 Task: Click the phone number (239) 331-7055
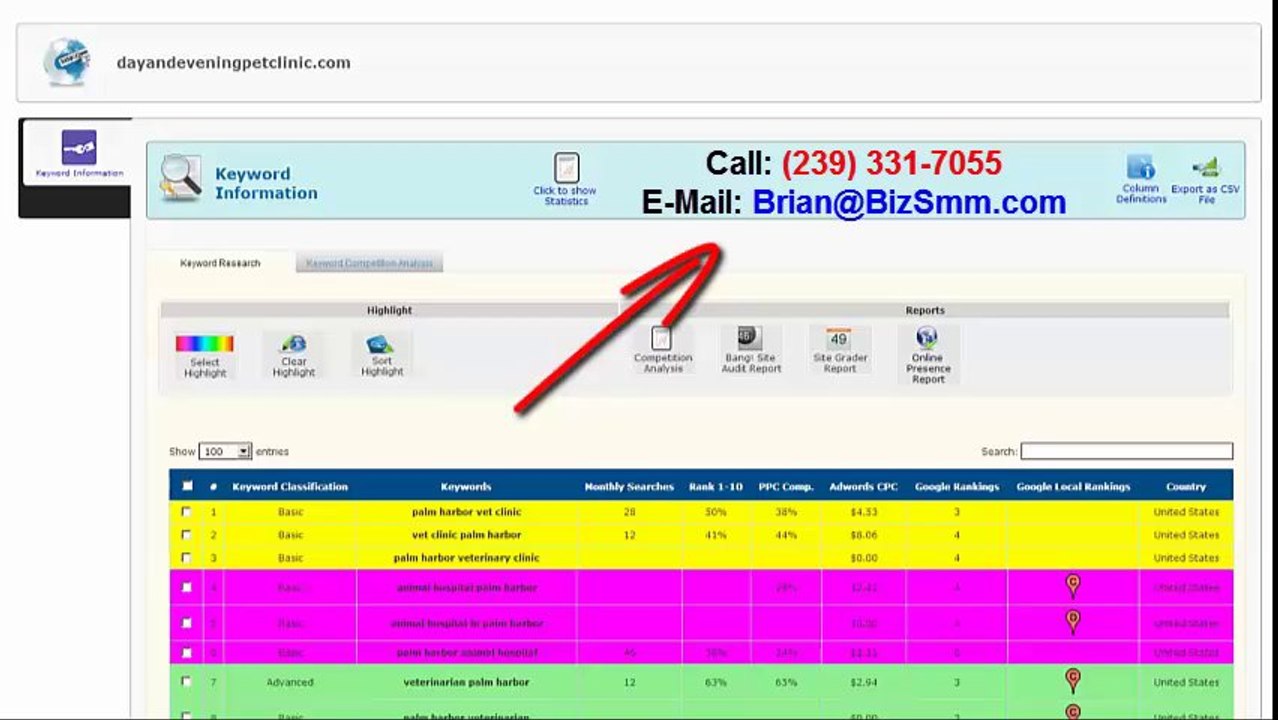coord(891,163)
